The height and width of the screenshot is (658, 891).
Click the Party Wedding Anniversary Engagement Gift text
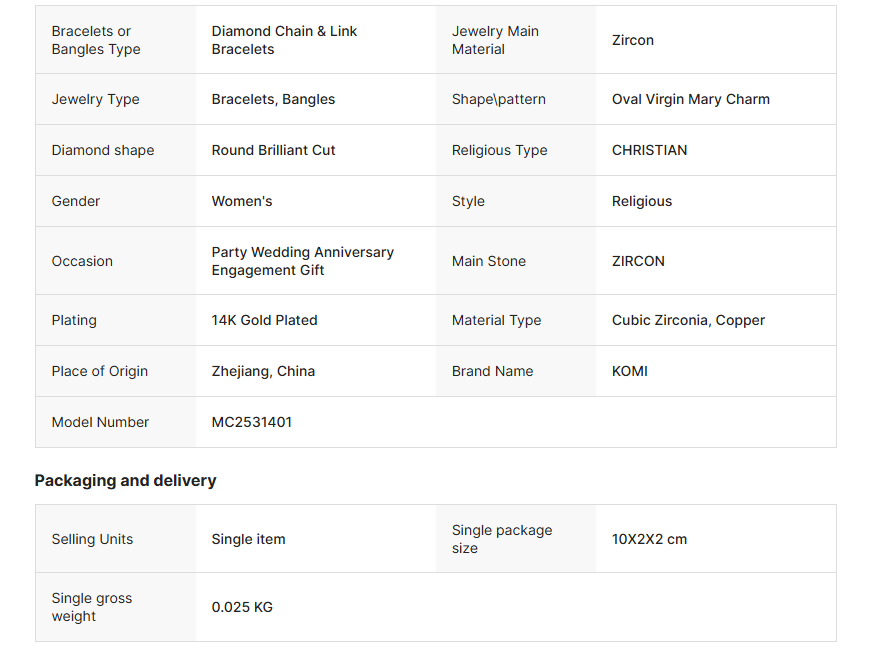coord(302,261)
